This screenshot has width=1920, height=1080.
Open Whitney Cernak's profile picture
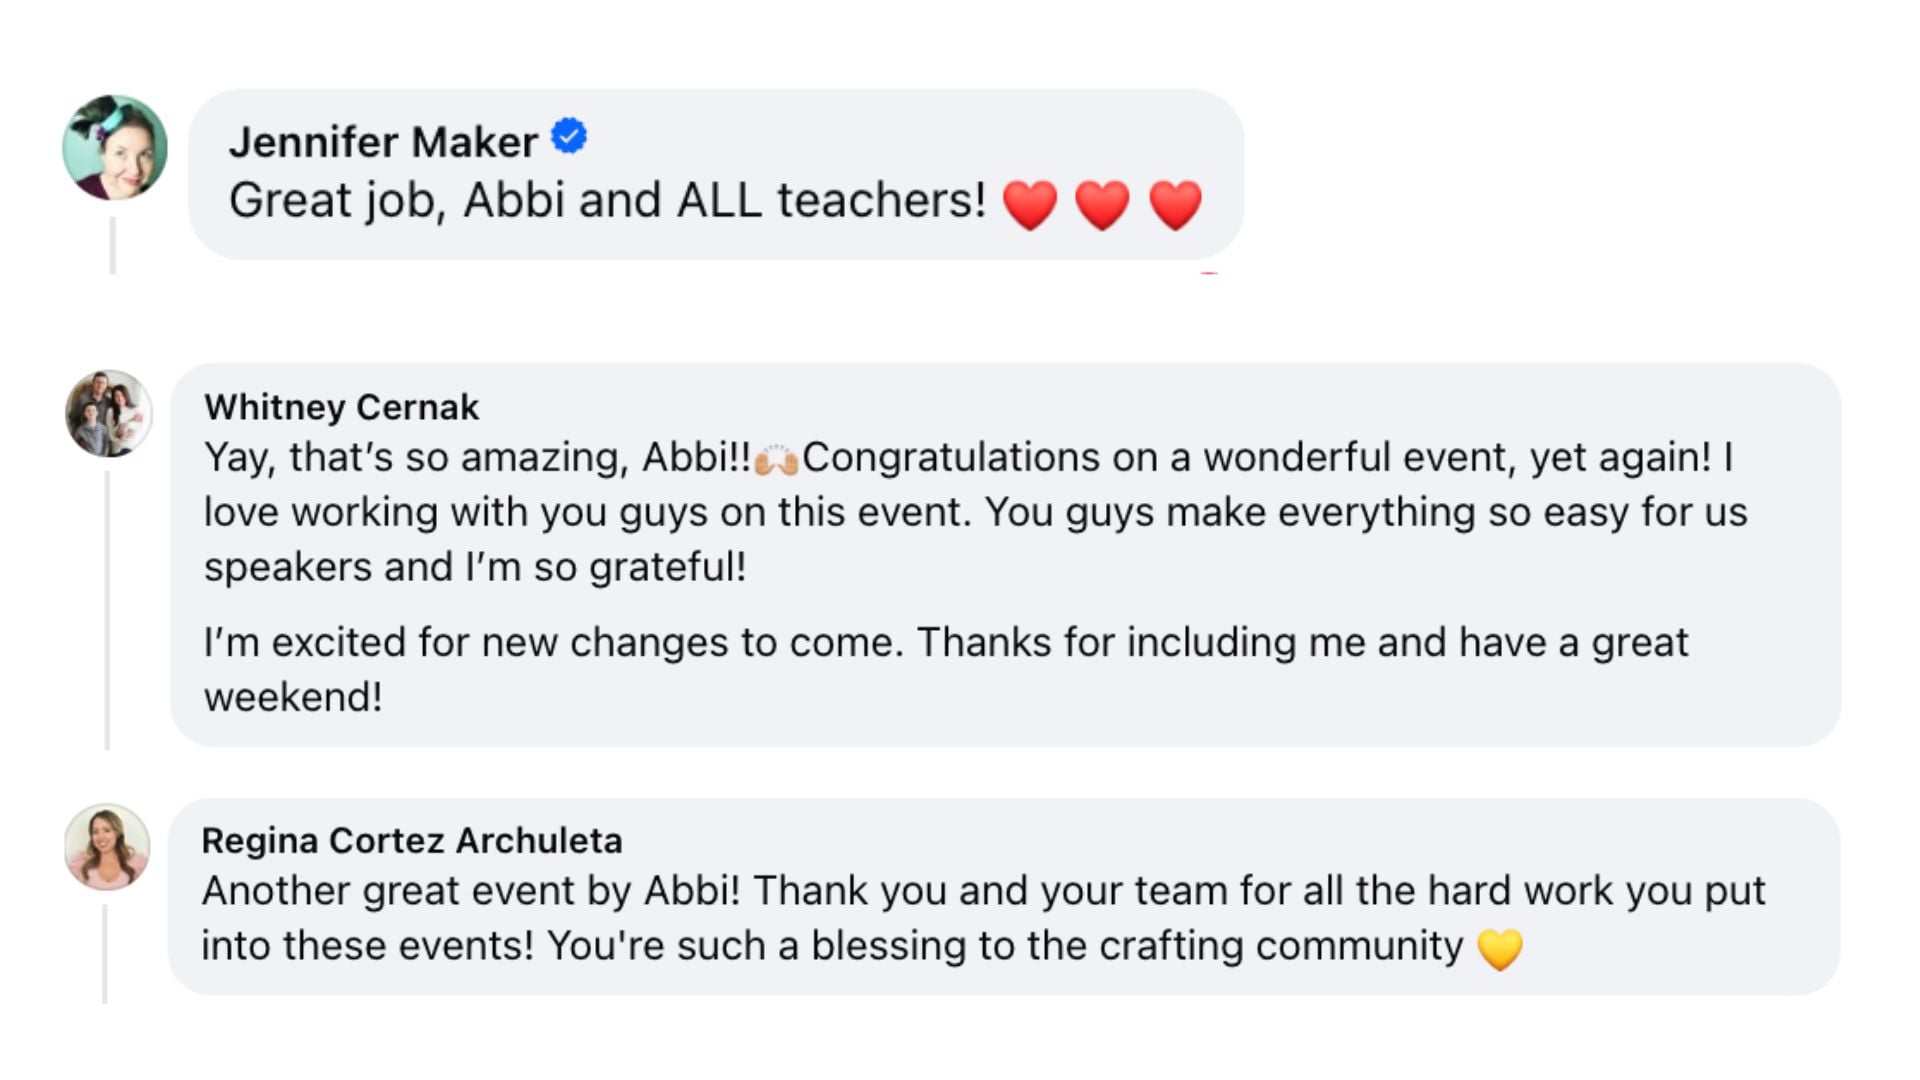coord(109,413)
